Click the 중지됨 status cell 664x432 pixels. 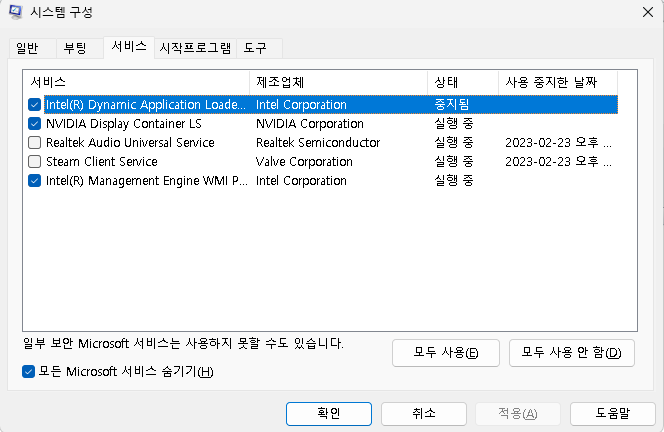[451, 105]
